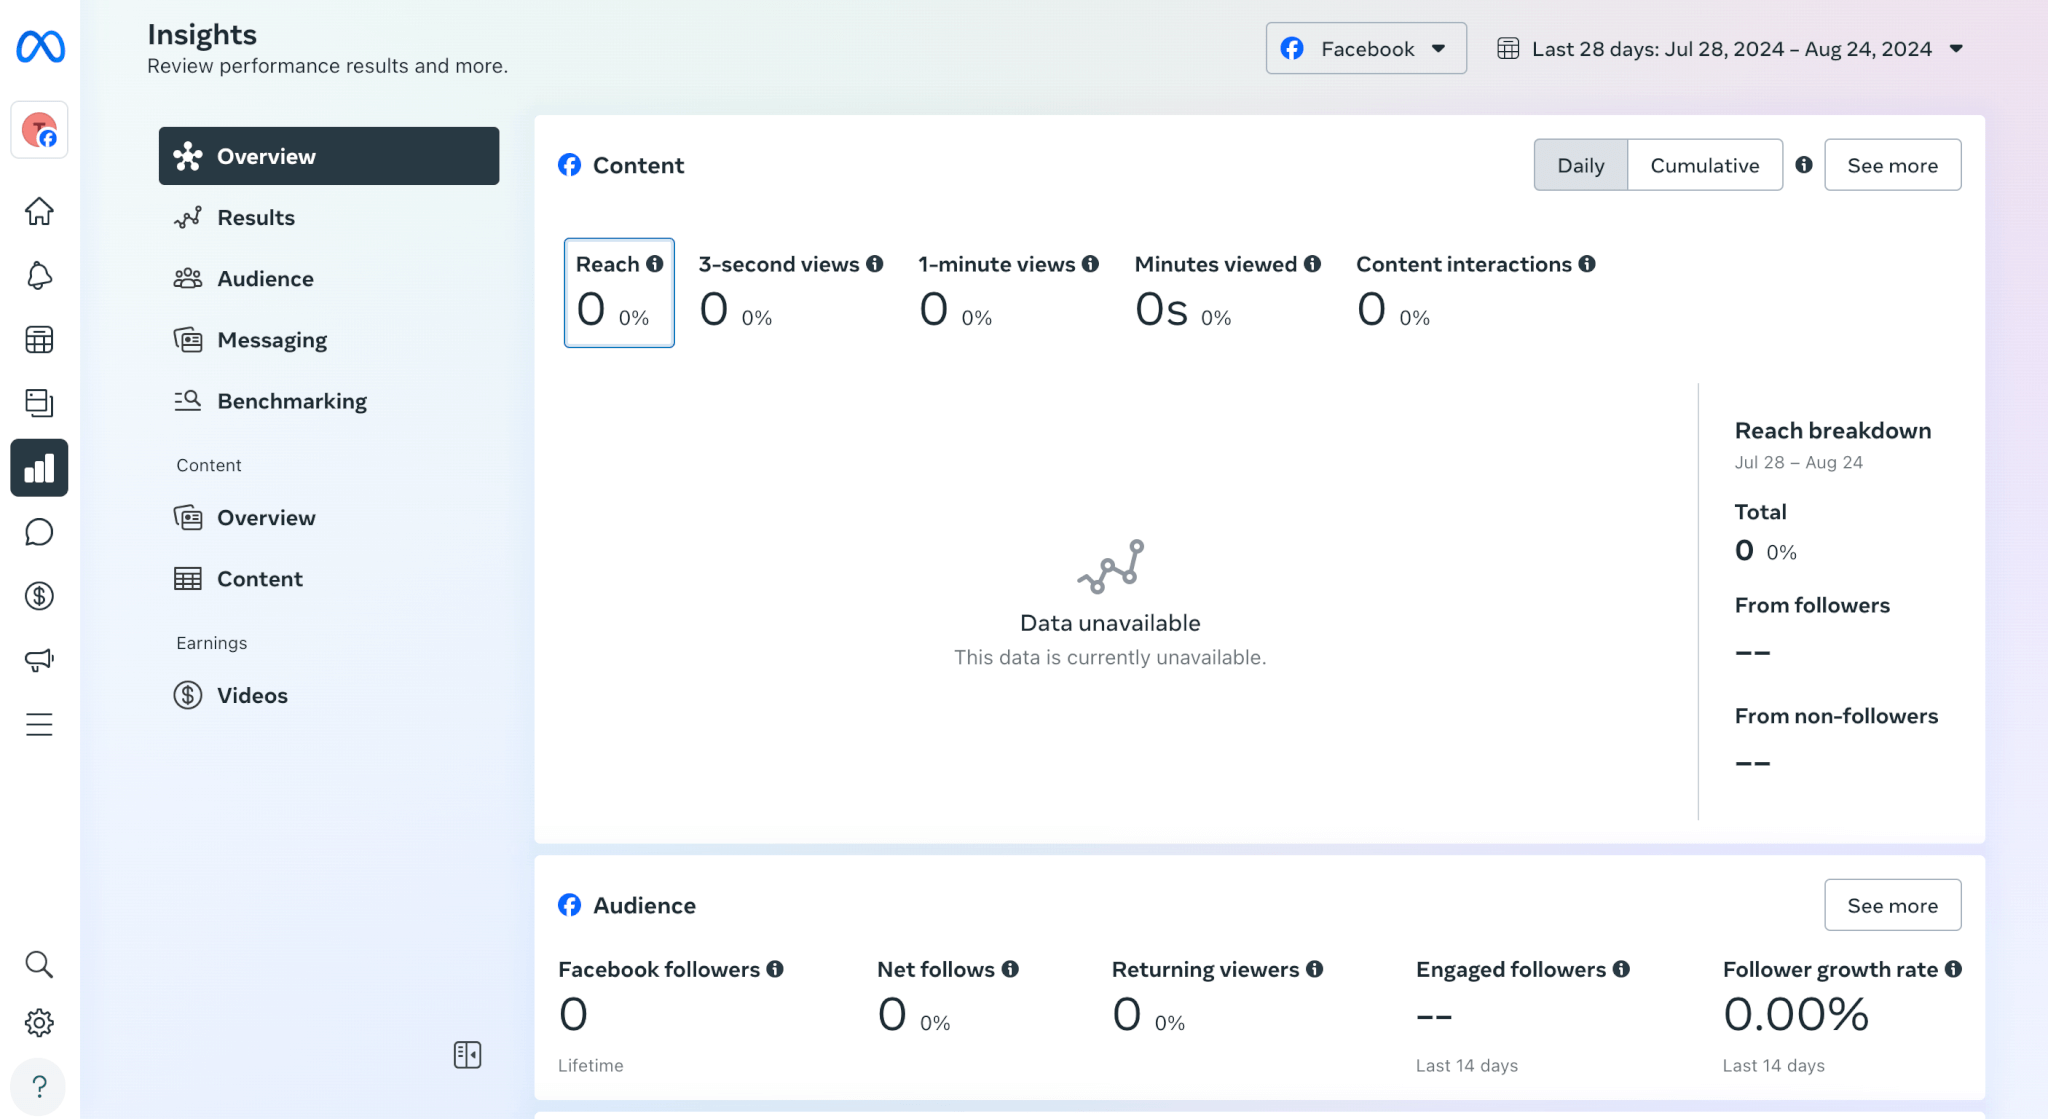Go to Results in the Insights menu
Image resolution: width=2048 pixels, height=1119 pixels.
[x=256, y=217]
